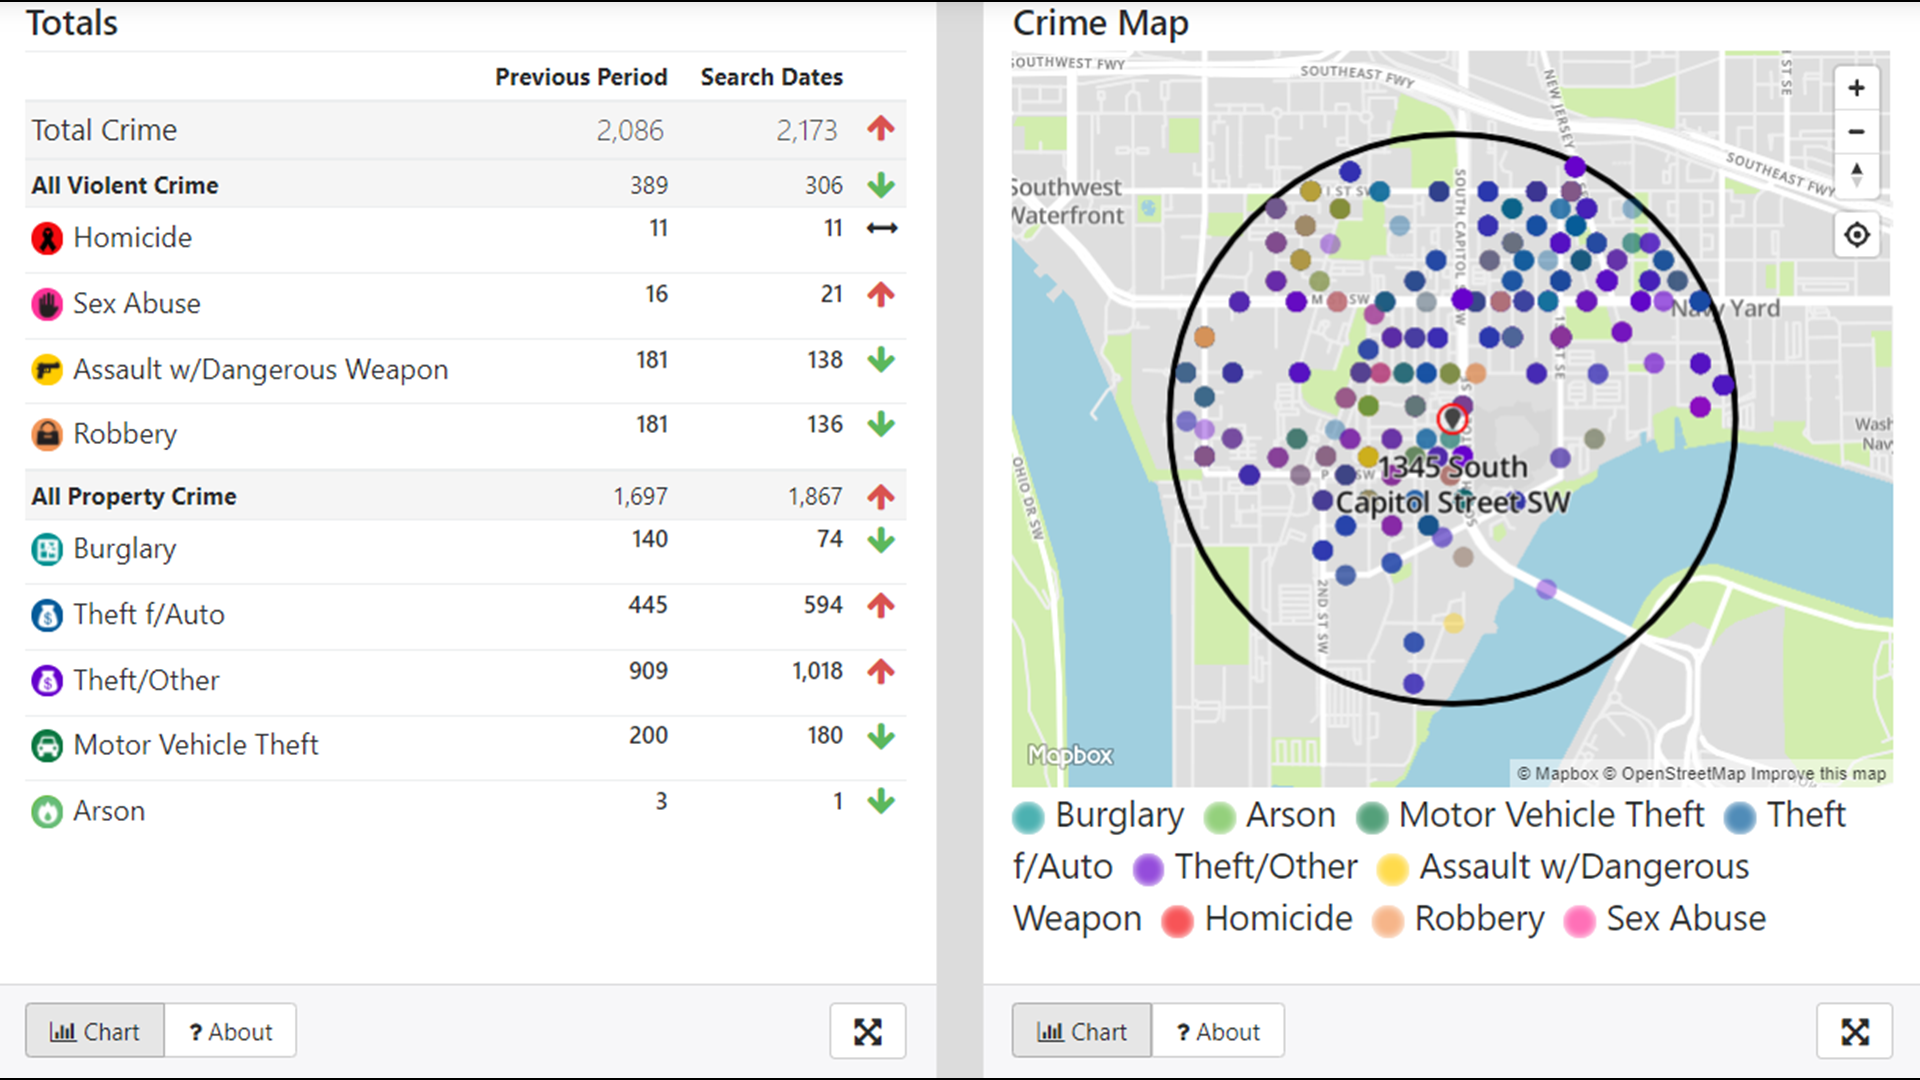Click the Southwest Waterfront map label
This screenshot has height=1080, width=1920.
tap(1067, 201)
